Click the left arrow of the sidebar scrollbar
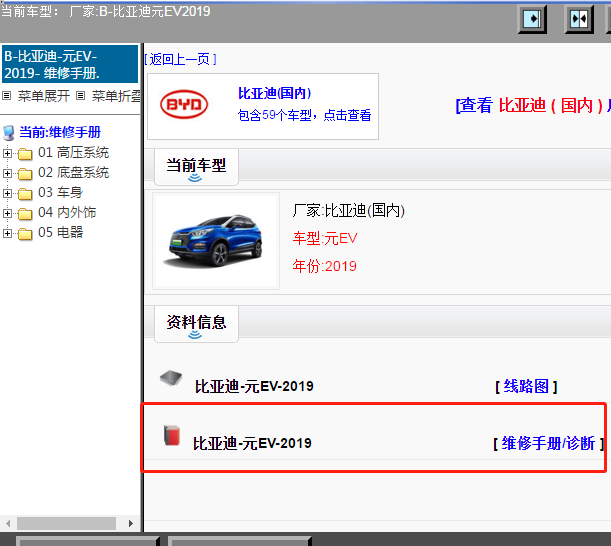 pyautogui.click(x=8, y=523)
